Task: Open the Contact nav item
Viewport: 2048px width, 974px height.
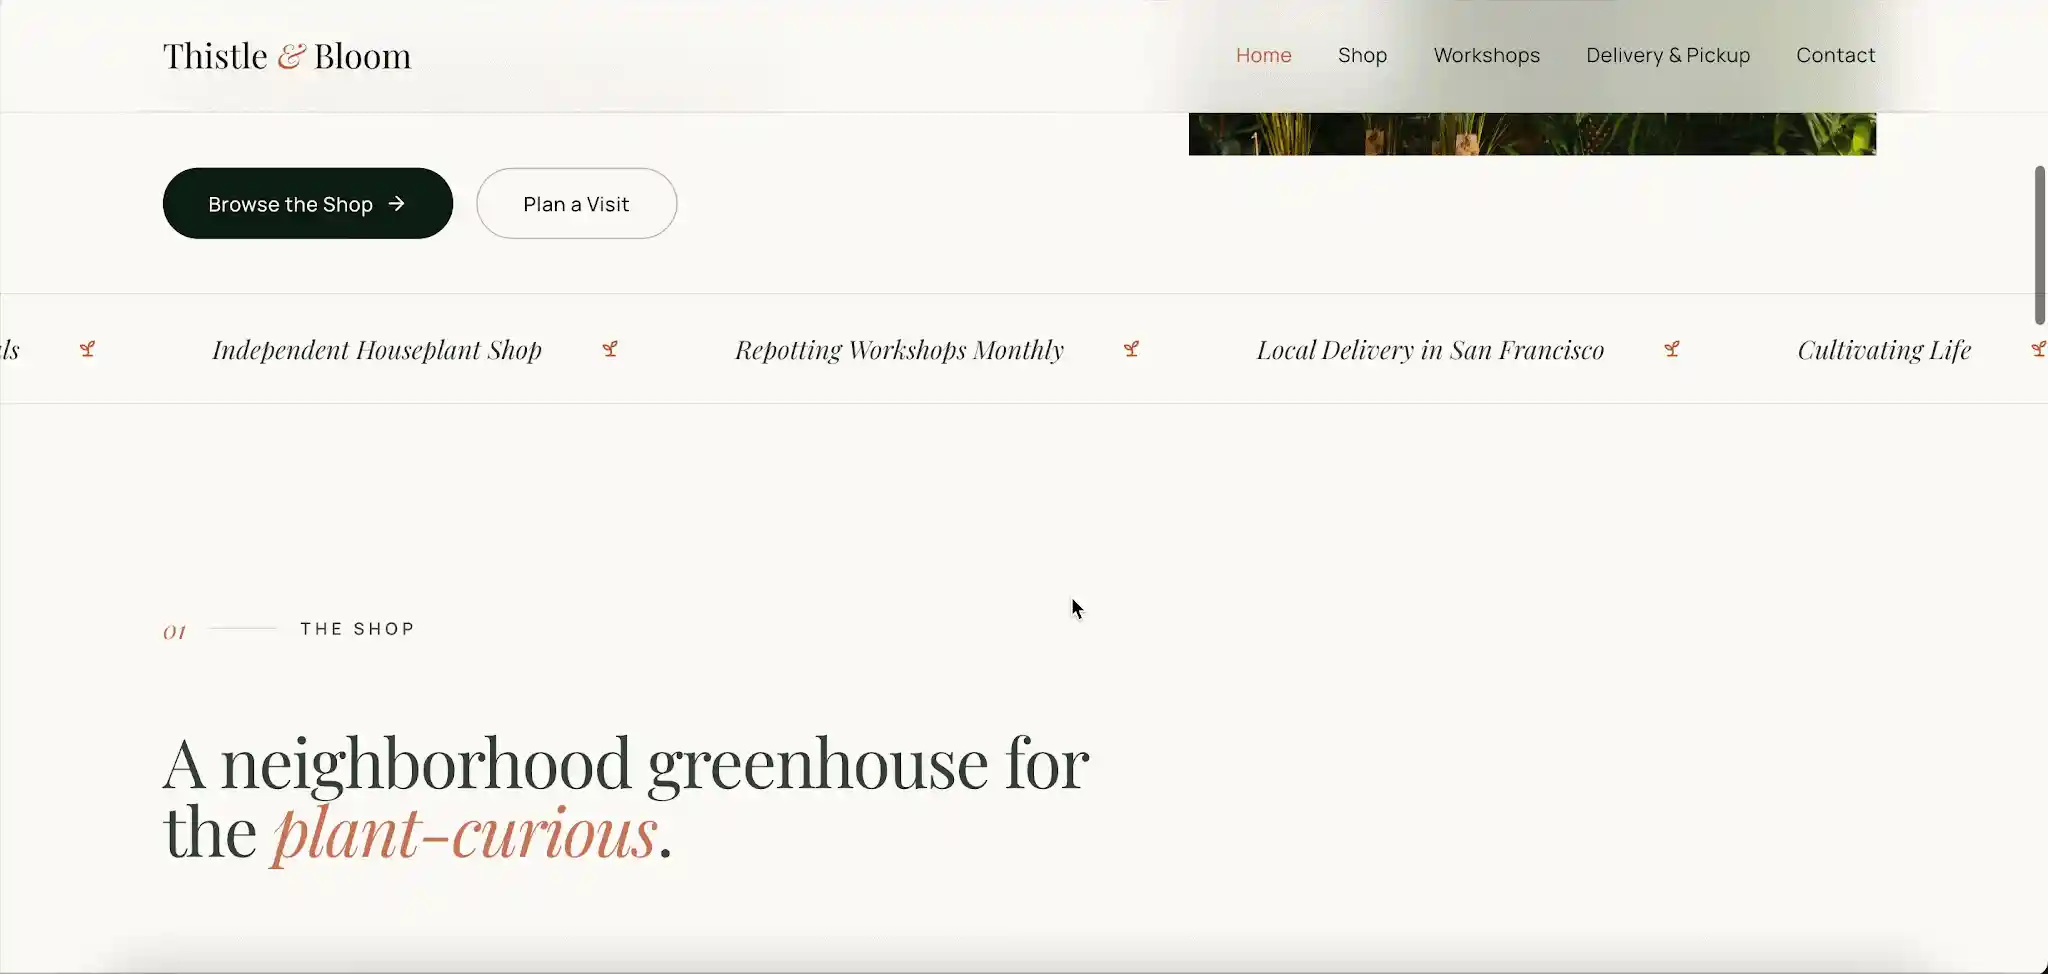Action: pos(1835,55)
